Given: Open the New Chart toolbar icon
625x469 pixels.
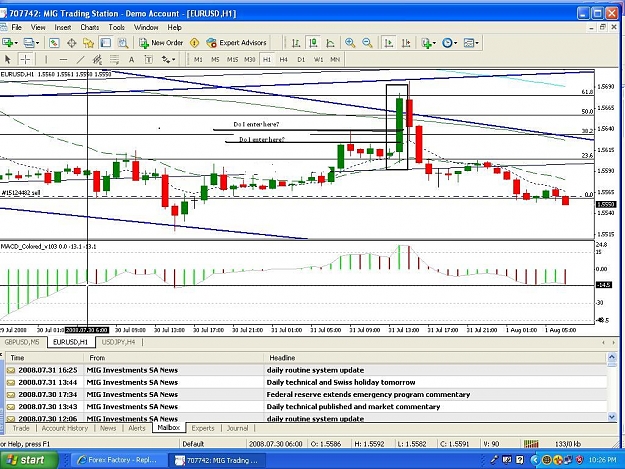Looking at the screenshot, I should [x=7, y=43].
